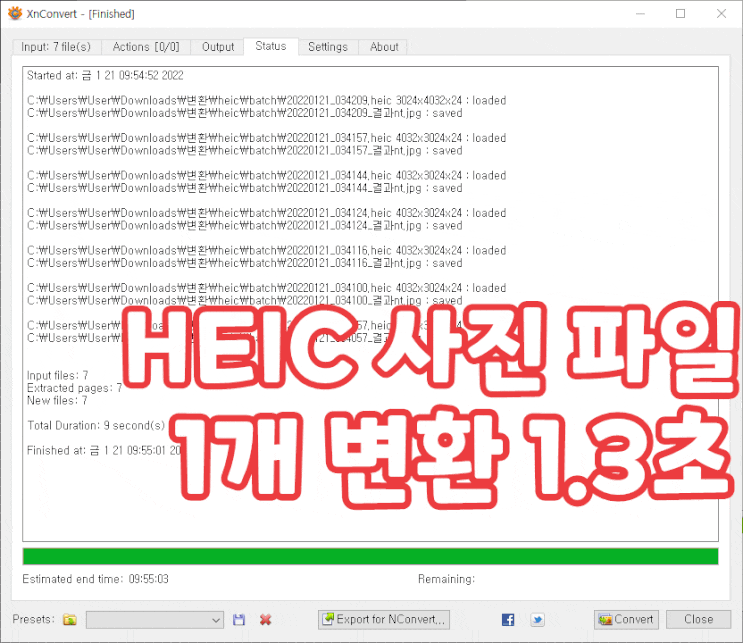Screen dimensions: 743x643
Task: Click Export for NConvert button
Action: pyautogui.click(x=384, y=619)
